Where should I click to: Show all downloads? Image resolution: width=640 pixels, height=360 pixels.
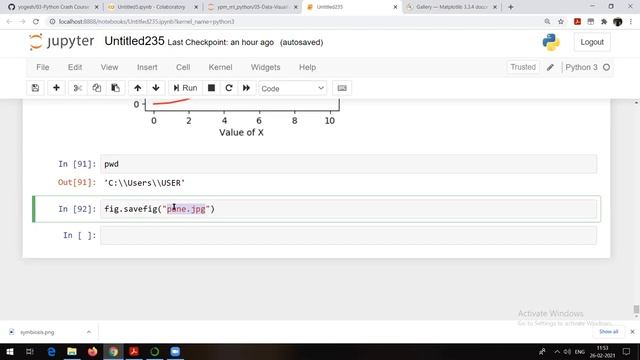pos(609,332)
